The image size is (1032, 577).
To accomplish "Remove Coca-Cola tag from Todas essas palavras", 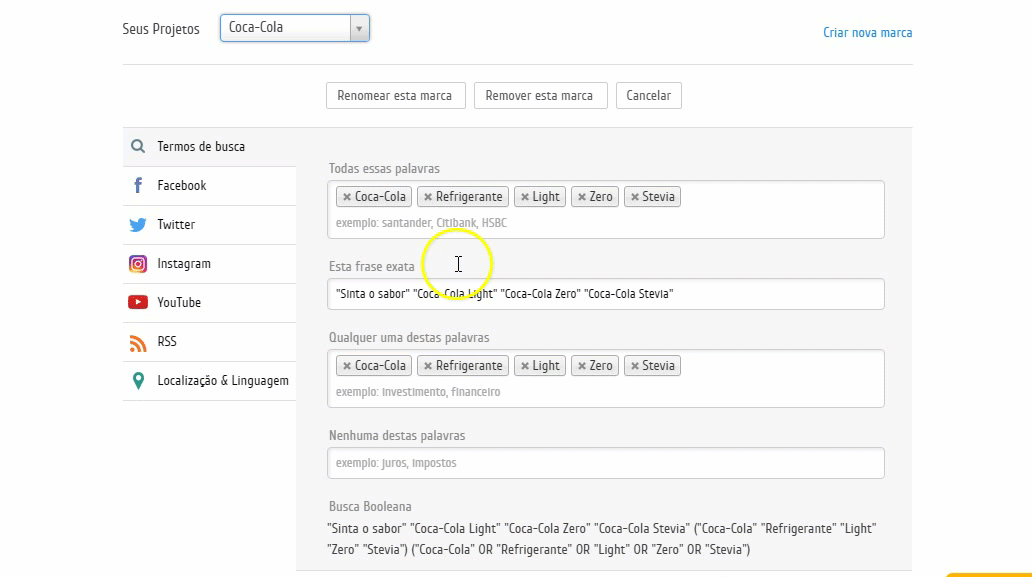I will (x=346, y=197).
